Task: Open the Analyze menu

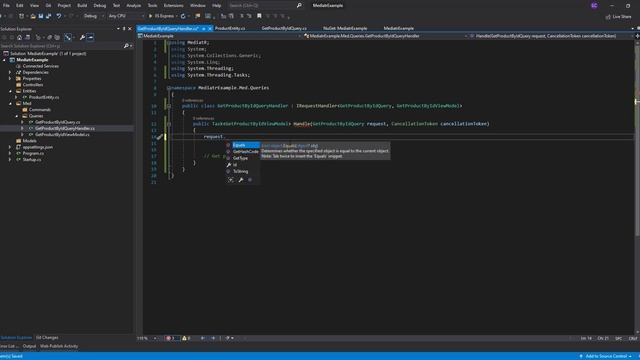Action: [x=133, y=6]
